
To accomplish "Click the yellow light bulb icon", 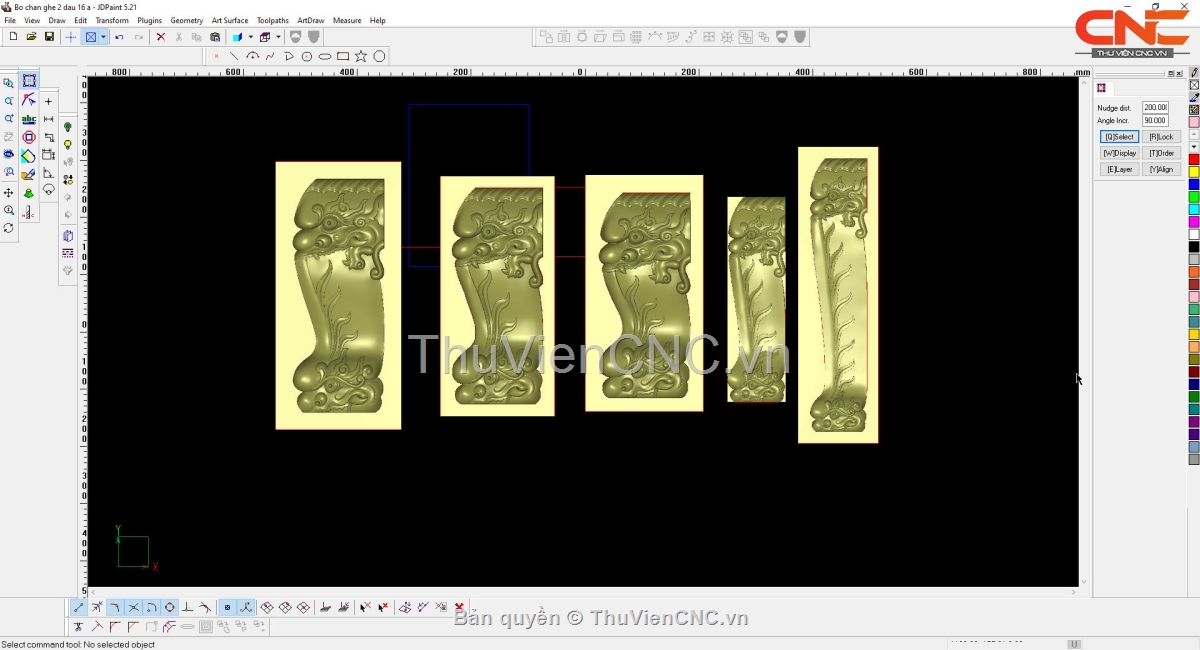I will (x=68, y=145).
